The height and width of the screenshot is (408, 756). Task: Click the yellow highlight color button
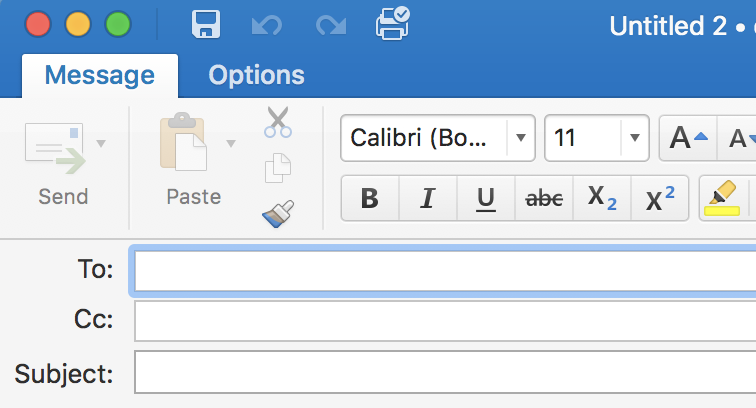[x=722, y=198]
